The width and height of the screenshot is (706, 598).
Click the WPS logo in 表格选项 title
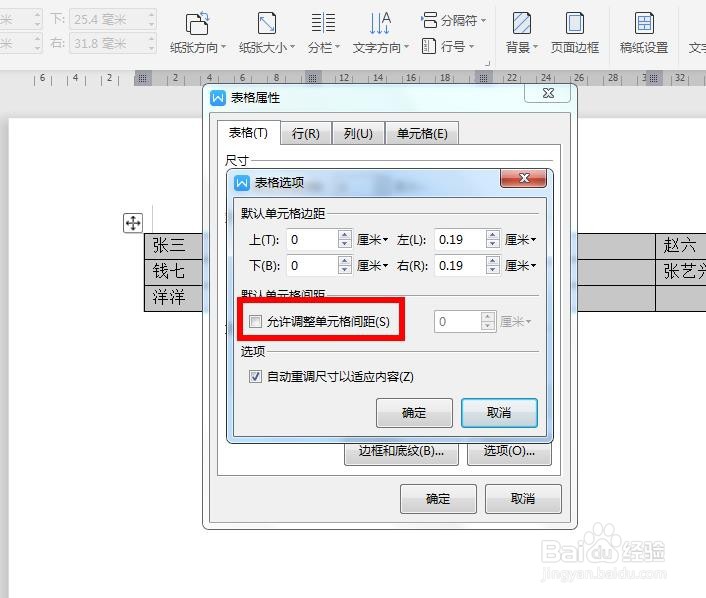[x=242, y=182]
